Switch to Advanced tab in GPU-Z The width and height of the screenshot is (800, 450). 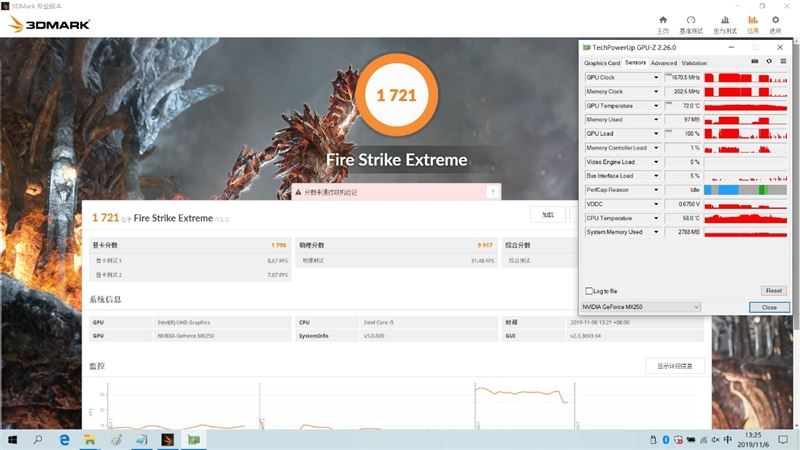(664, 63)
